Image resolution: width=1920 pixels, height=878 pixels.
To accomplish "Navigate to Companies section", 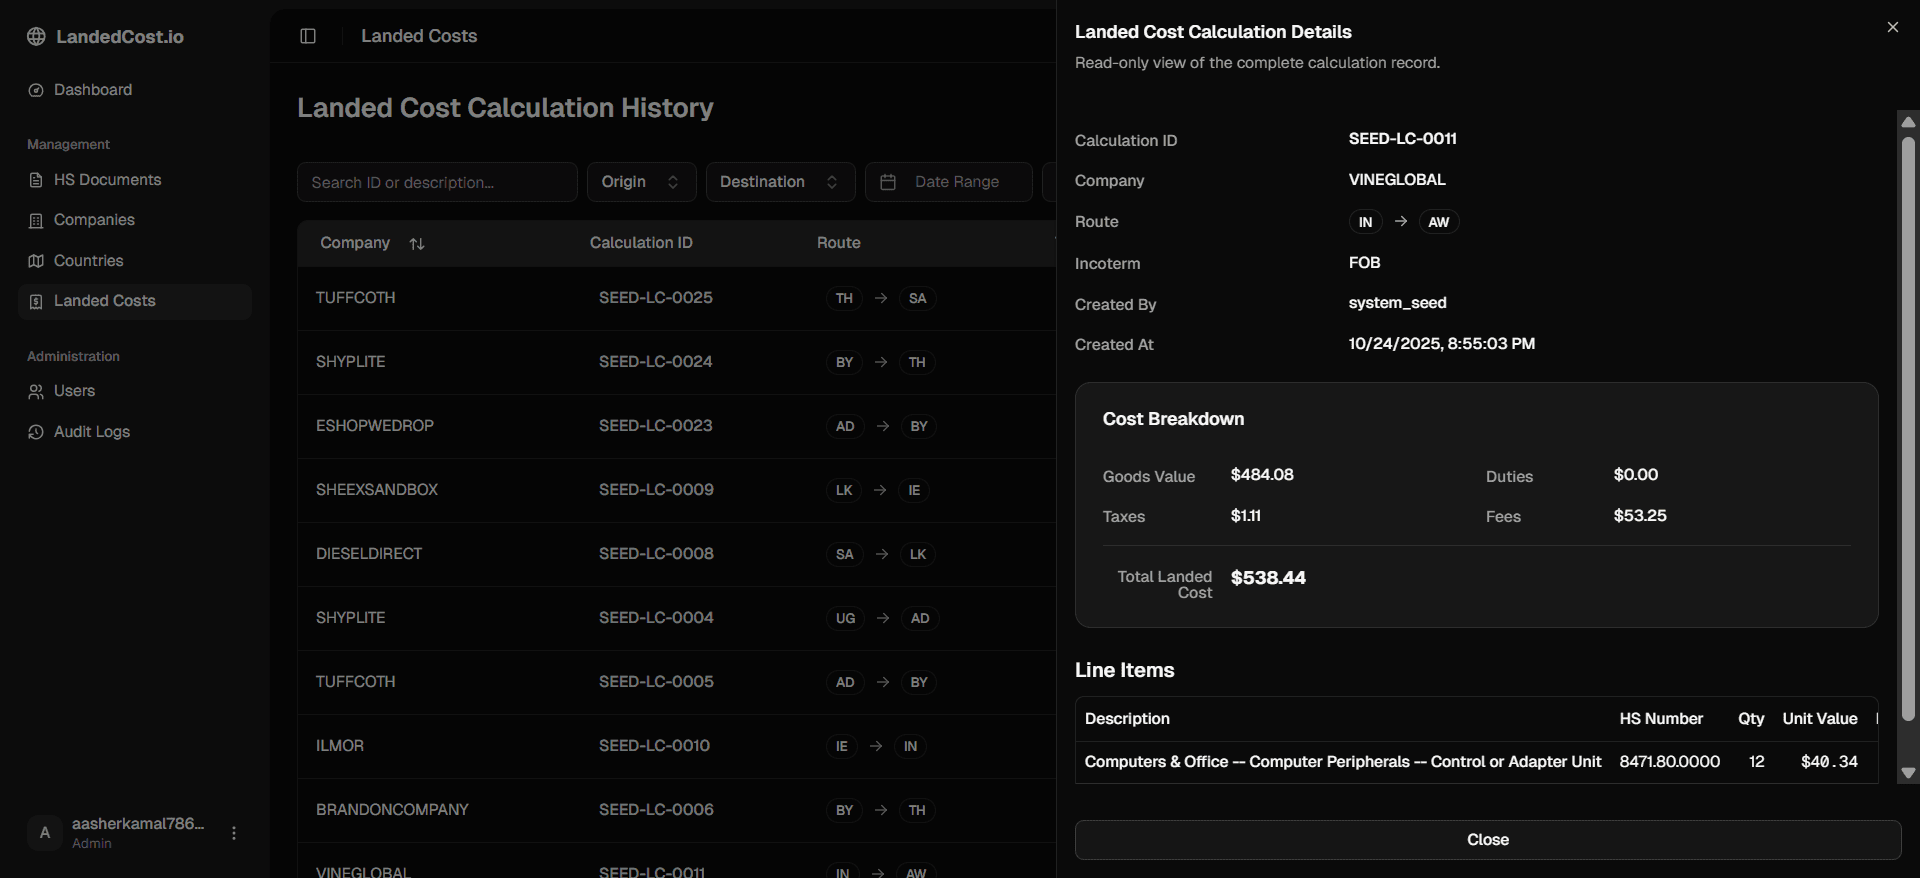I will coord(94,220).
